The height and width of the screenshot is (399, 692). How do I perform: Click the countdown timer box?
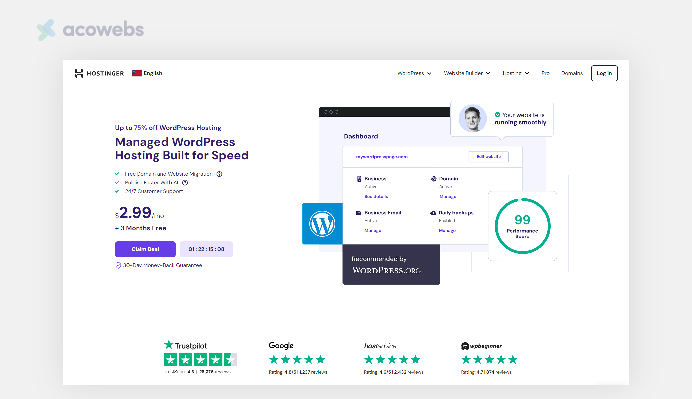(206, 249)
